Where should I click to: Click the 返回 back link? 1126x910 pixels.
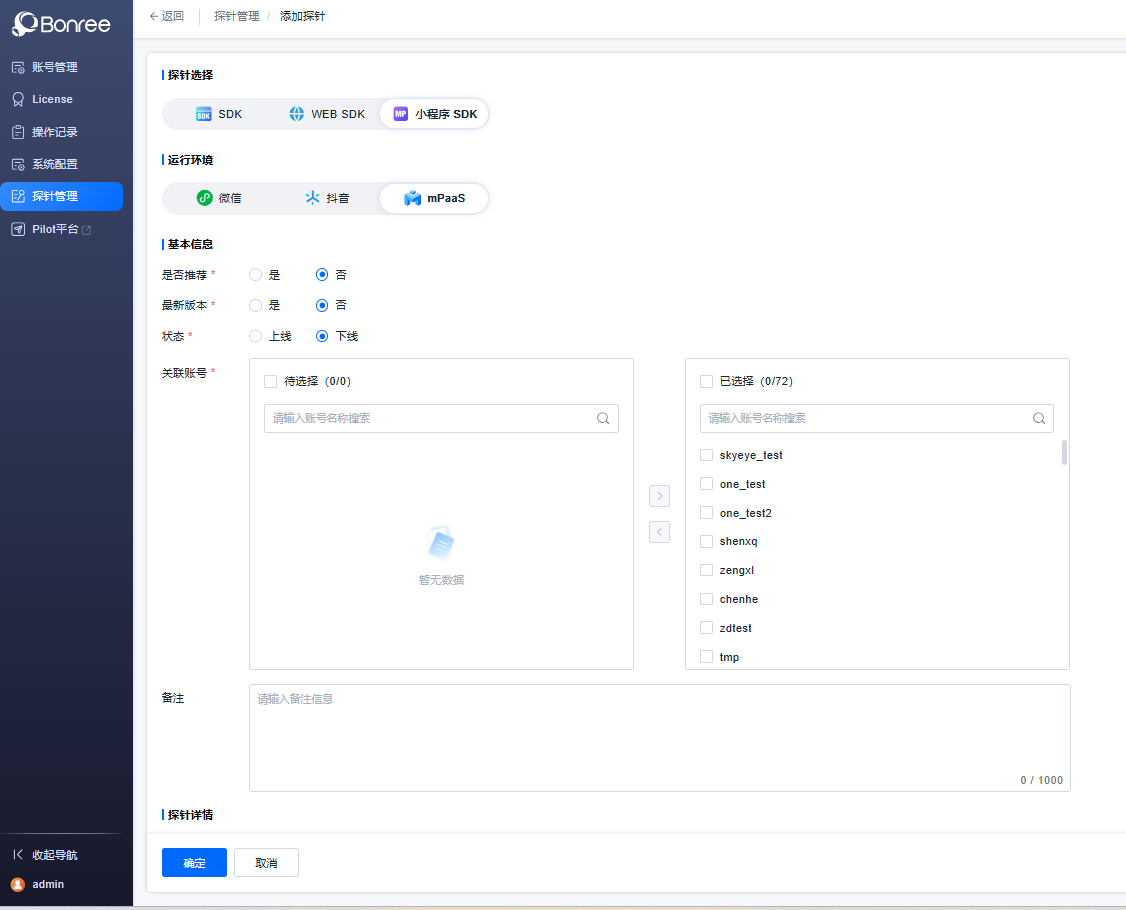pyautogui.click(x=167, y=16)
